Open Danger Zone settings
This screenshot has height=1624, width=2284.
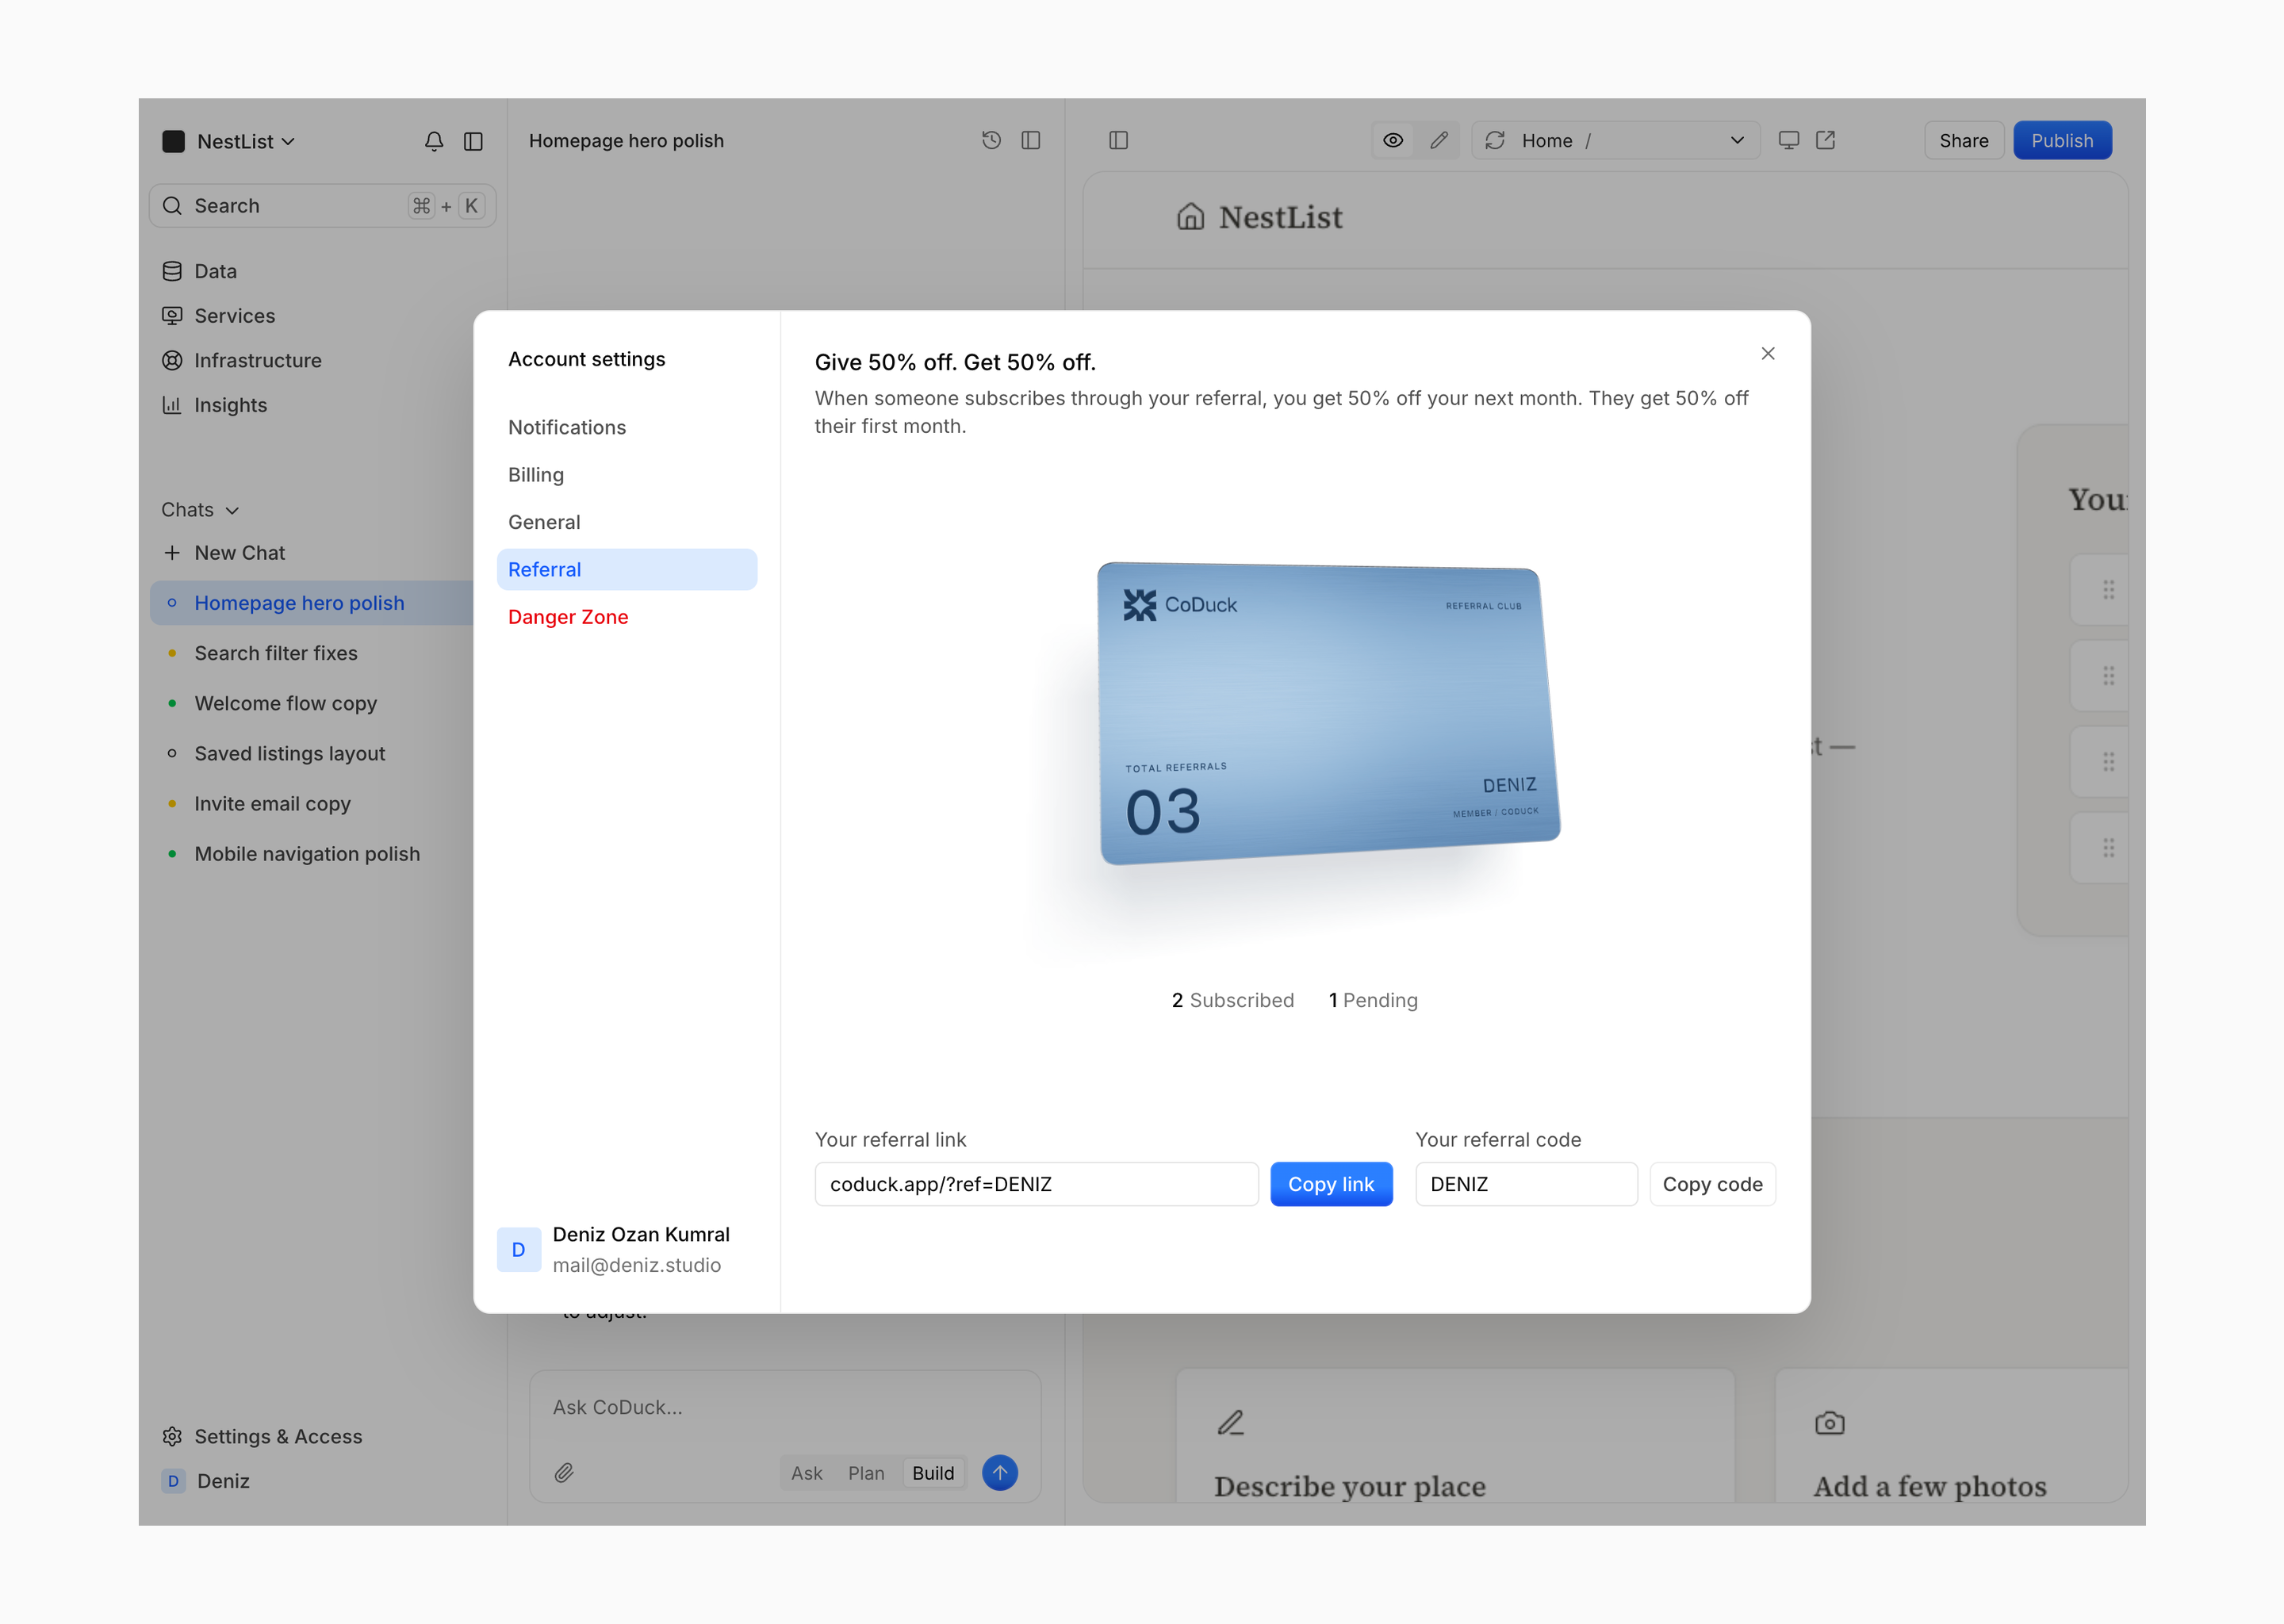click(x=627, y=617)
